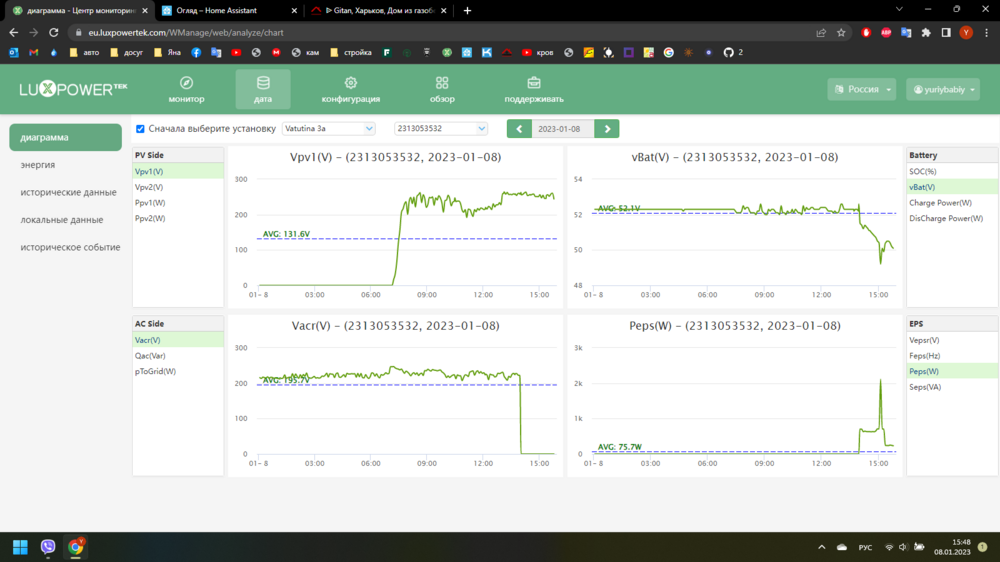Screen dimensions: 1000x562
Task: Choose SOC(%) in Battery list
Action: point(923,172)
